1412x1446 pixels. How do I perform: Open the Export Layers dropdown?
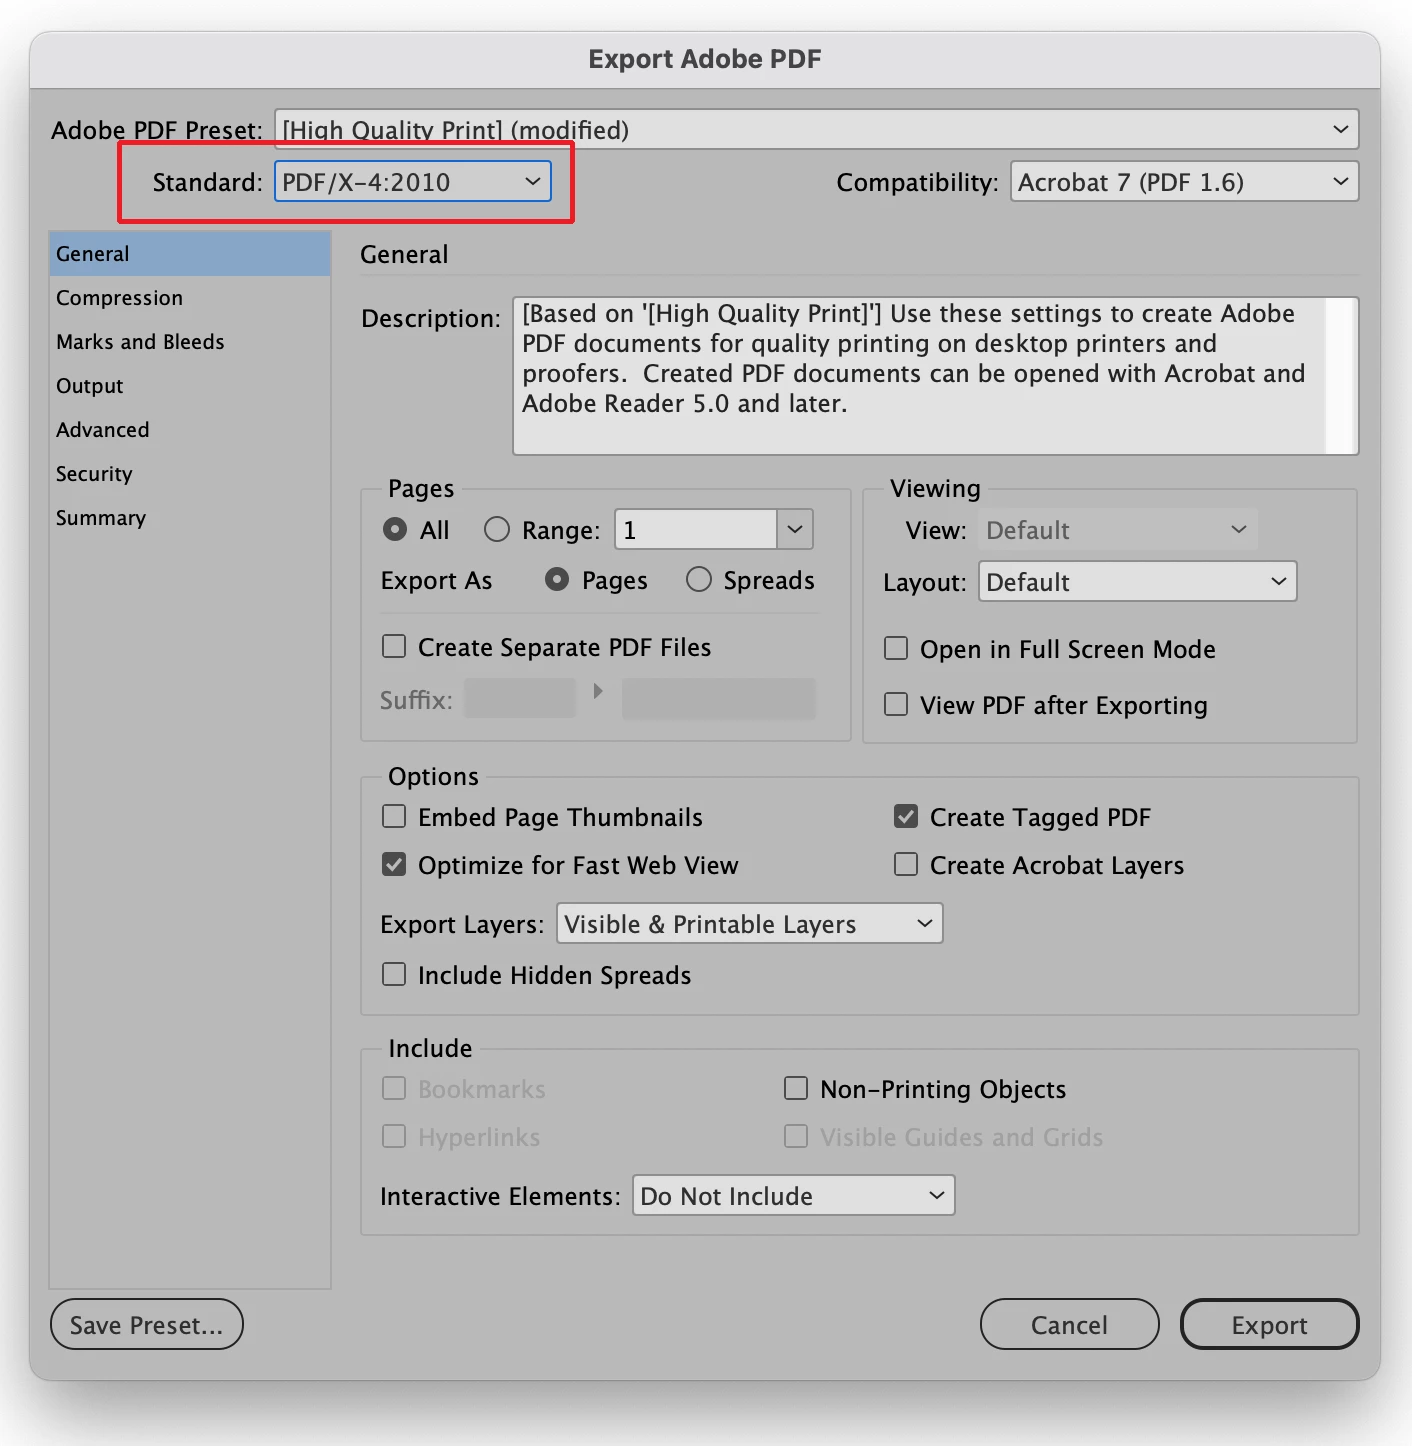[x=750, y=924]
